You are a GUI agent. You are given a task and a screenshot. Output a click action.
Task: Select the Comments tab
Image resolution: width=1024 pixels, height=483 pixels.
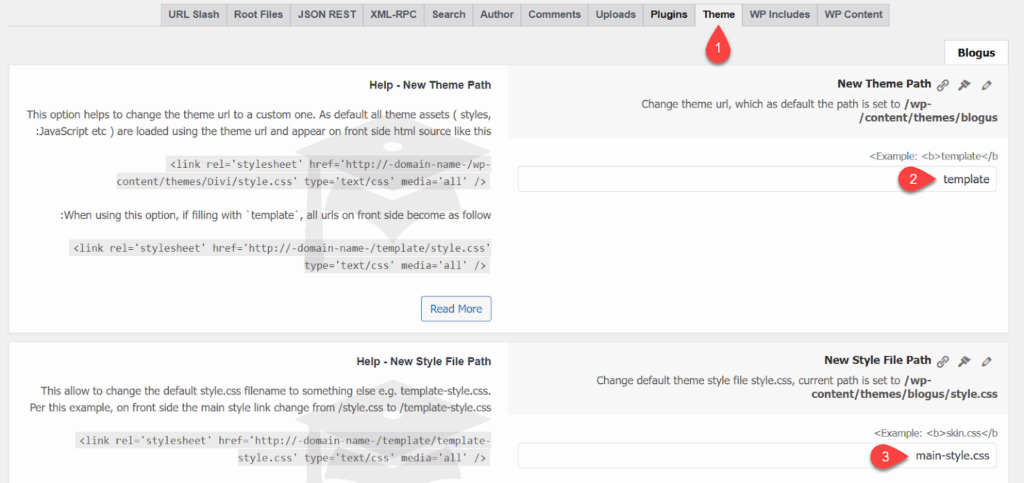[555, 15]
